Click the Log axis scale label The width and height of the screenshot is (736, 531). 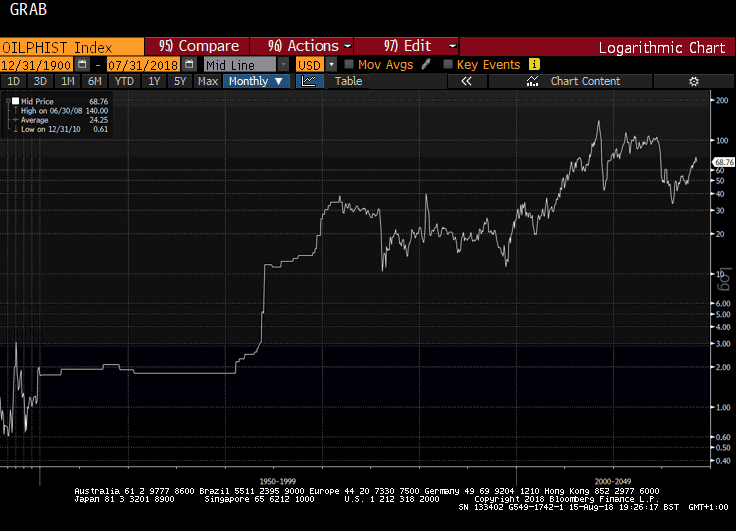(x=725, y=279)
